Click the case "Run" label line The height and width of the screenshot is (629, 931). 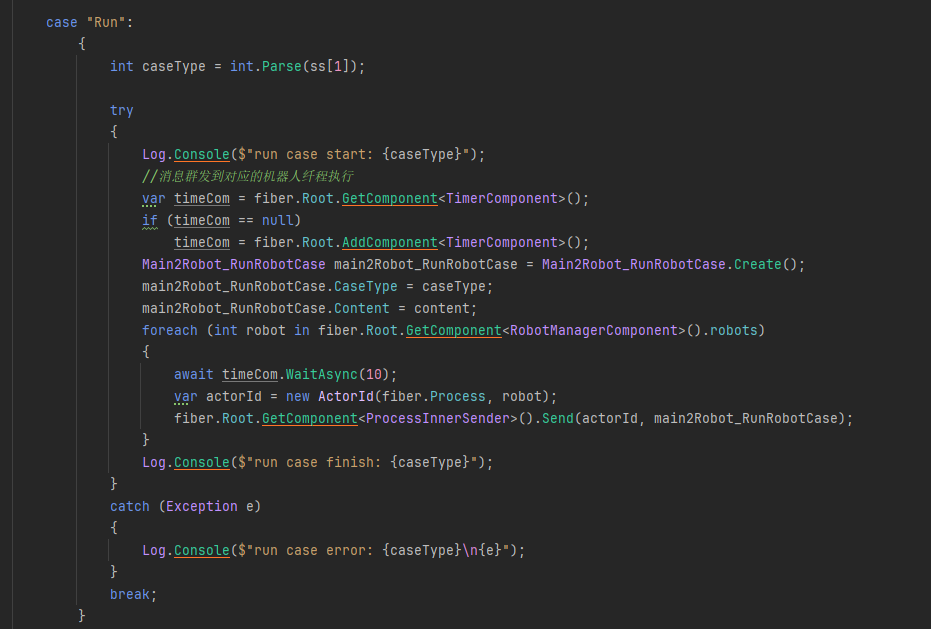(x=90, y=23)
